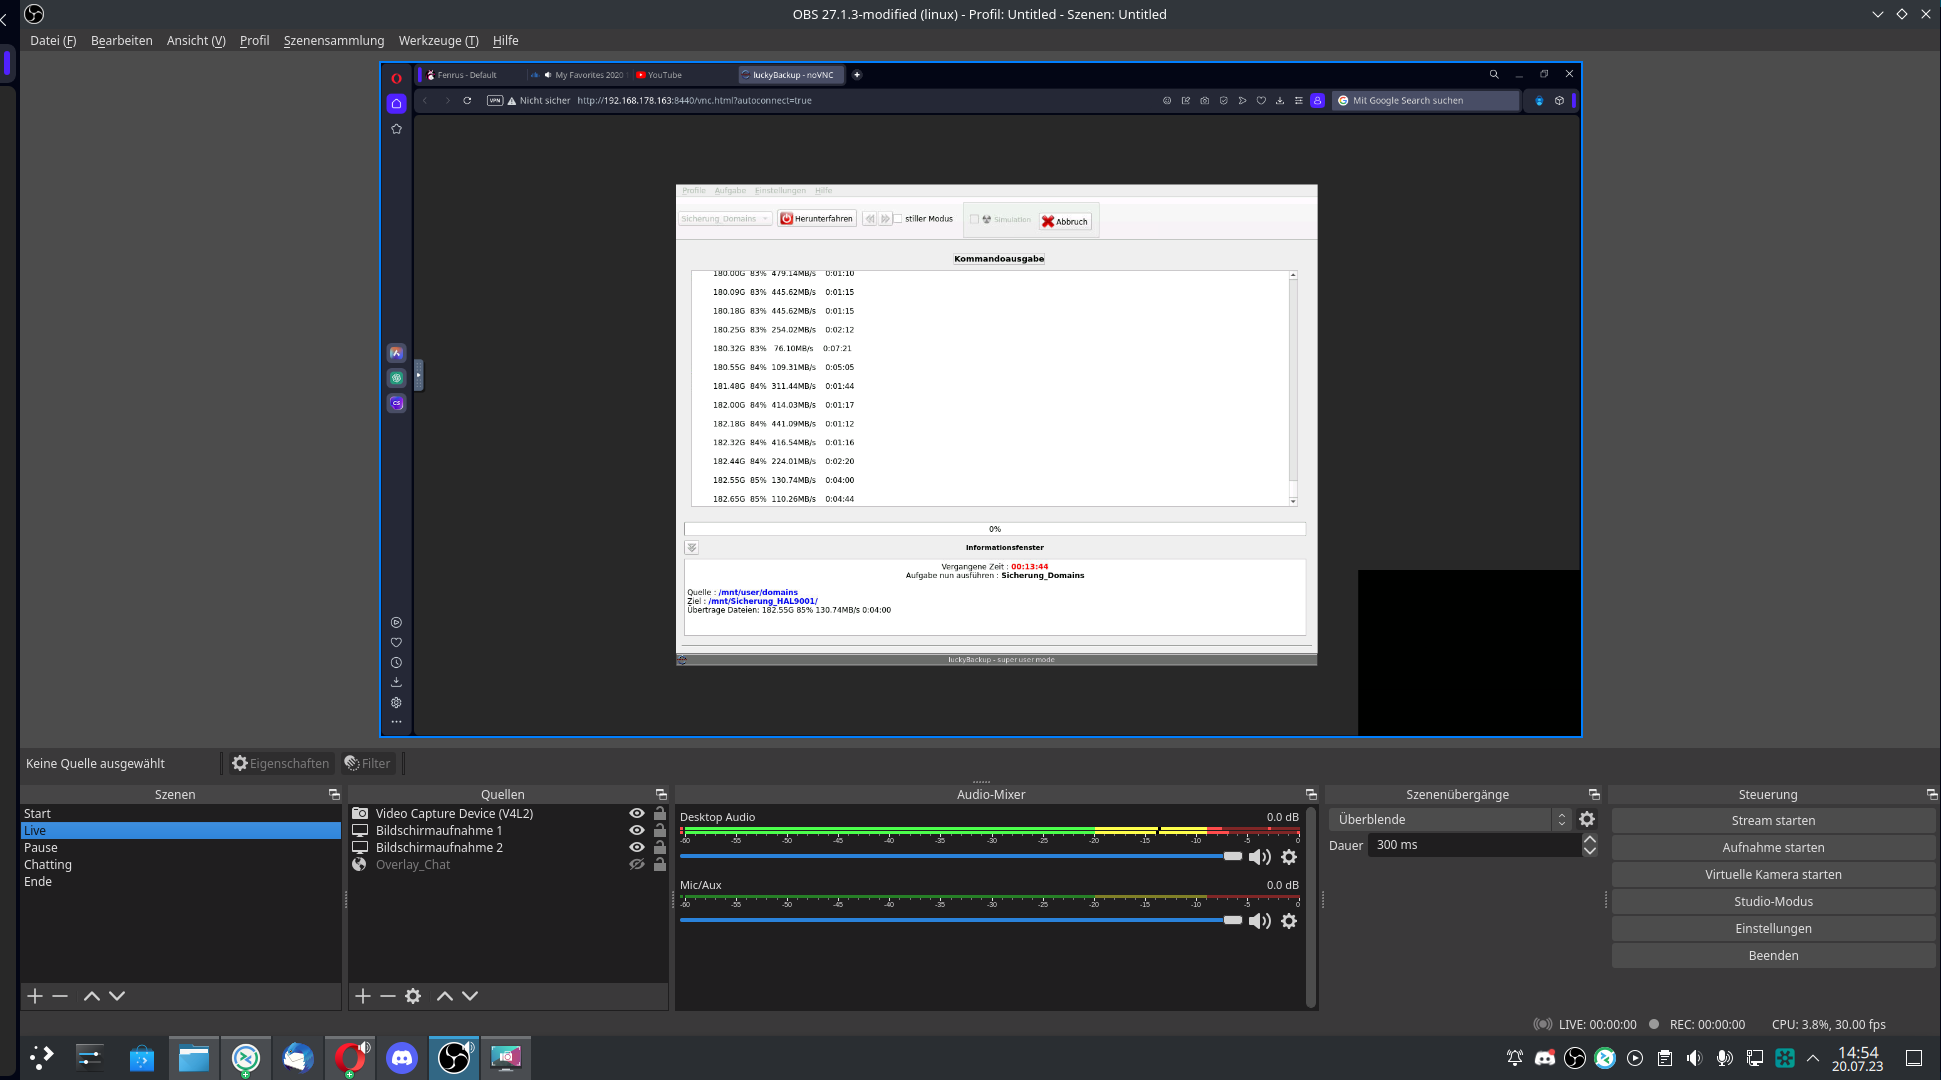Open Desktop Audio settings gear

pyautogui.click(x=1289, y=857)
